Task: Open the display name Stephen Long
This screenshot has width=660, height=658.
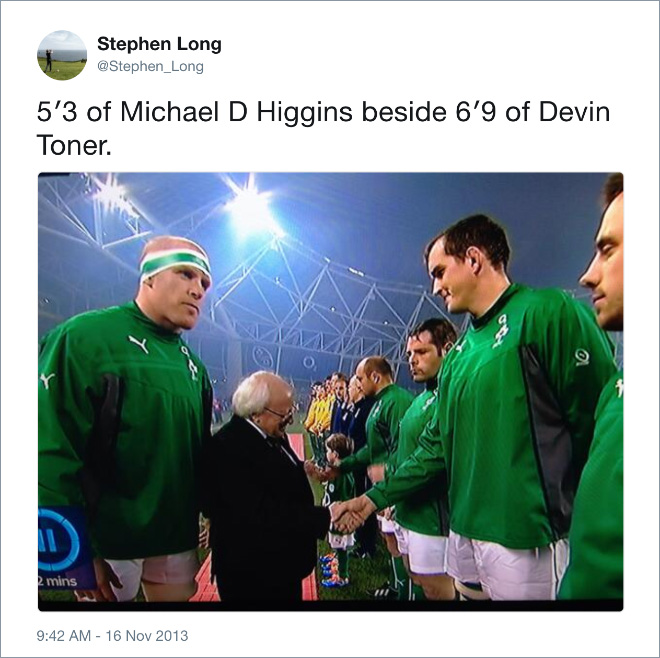Action: [159, 44]
